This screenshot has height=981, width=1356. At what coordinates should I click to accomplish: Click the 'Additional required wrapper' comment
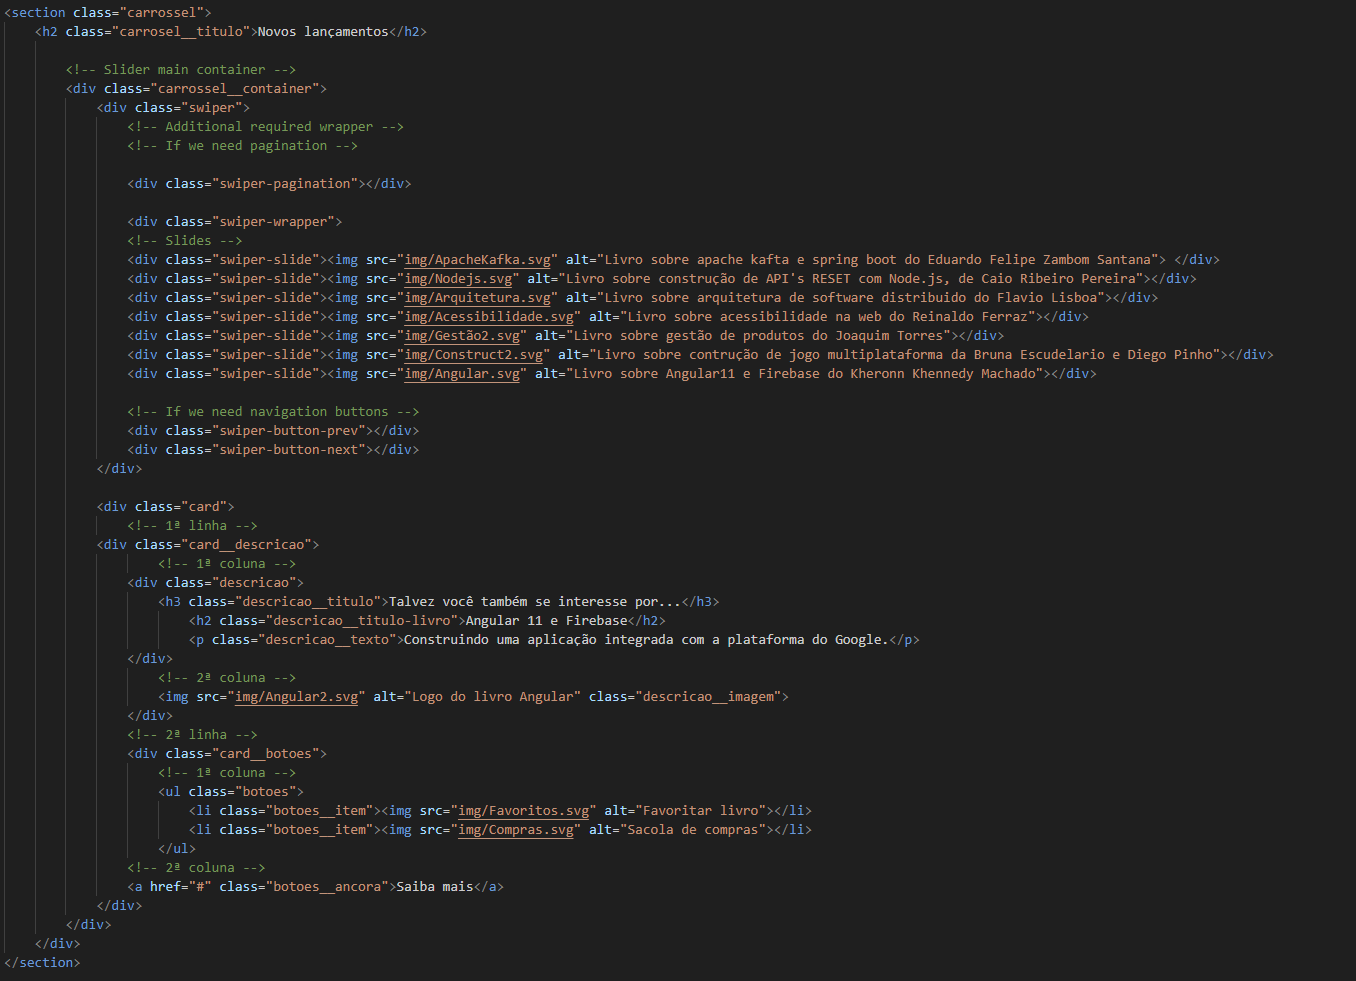(266, 127)
